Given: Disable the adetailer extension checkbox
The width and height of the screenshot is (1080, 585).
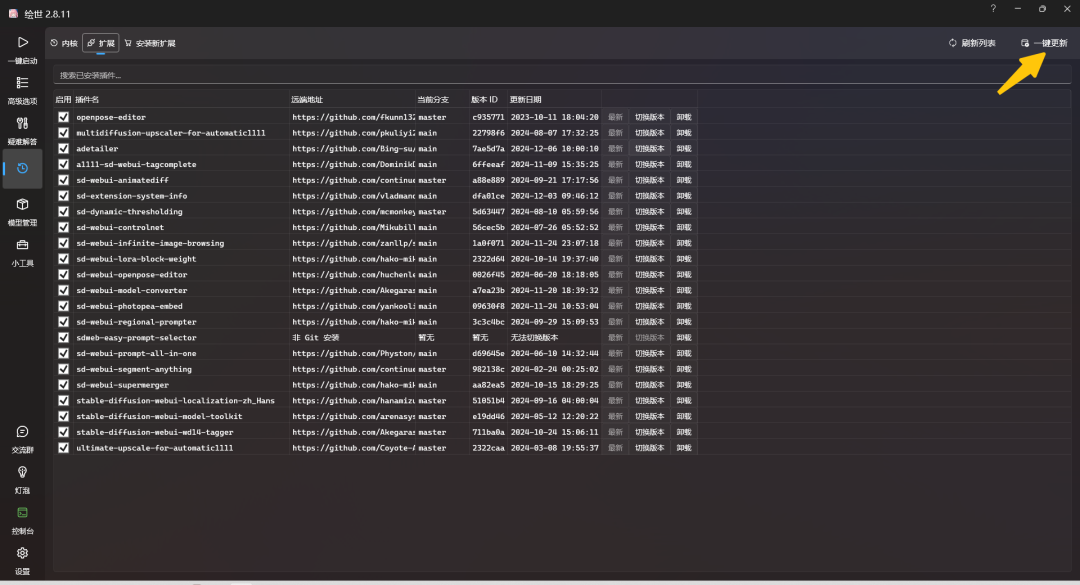Looking at the screenshot, I should tap(64, 148).
